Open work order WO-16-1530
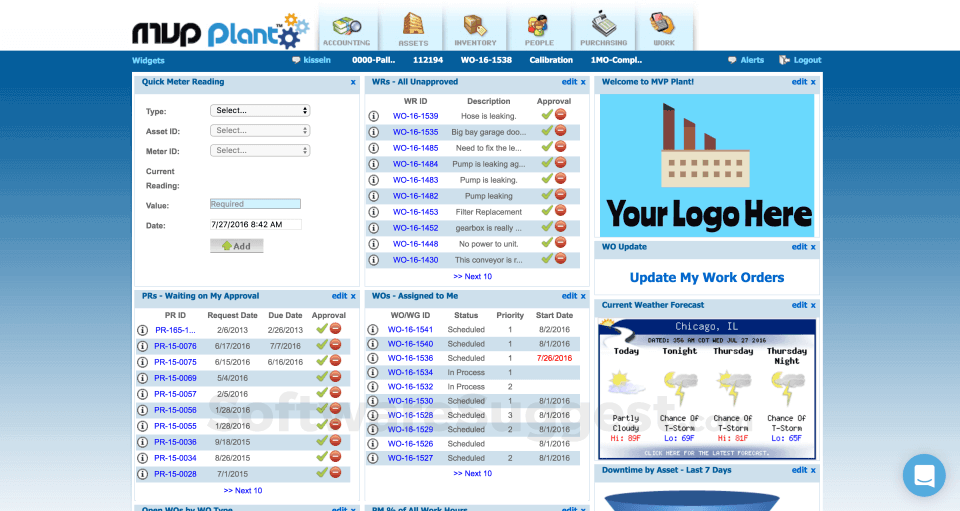This screenshot has height=511, width=960. [410, 401]
